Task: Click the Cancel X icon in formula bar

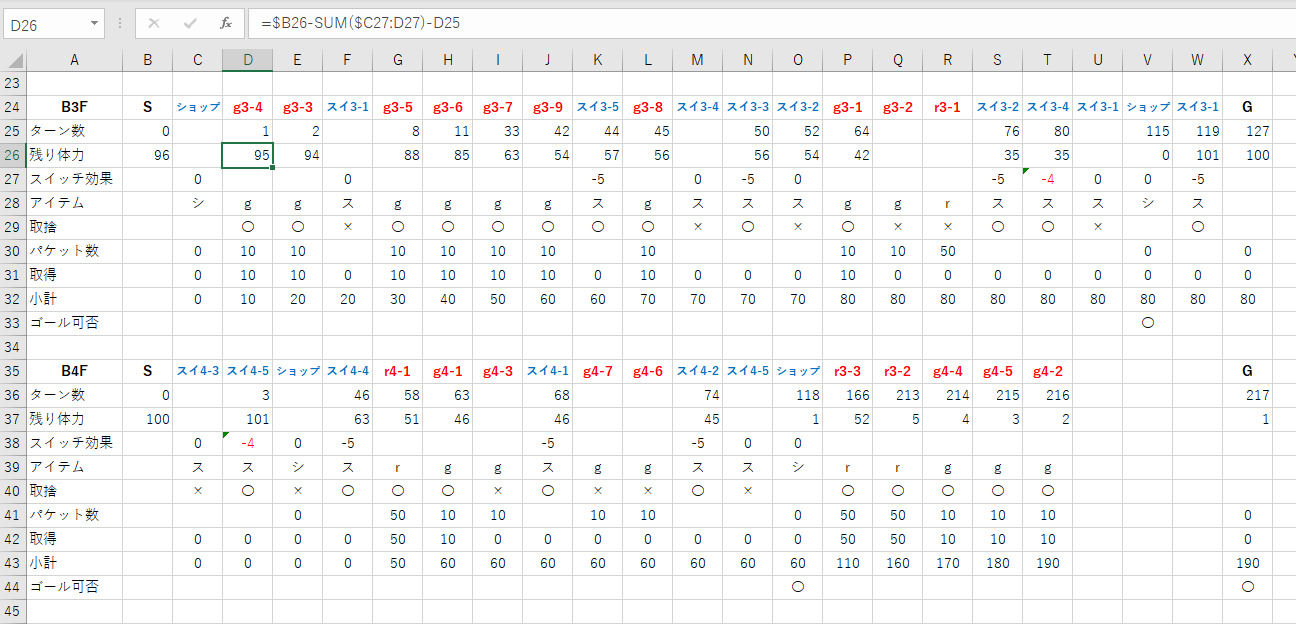Action: [x=153, y=22]
